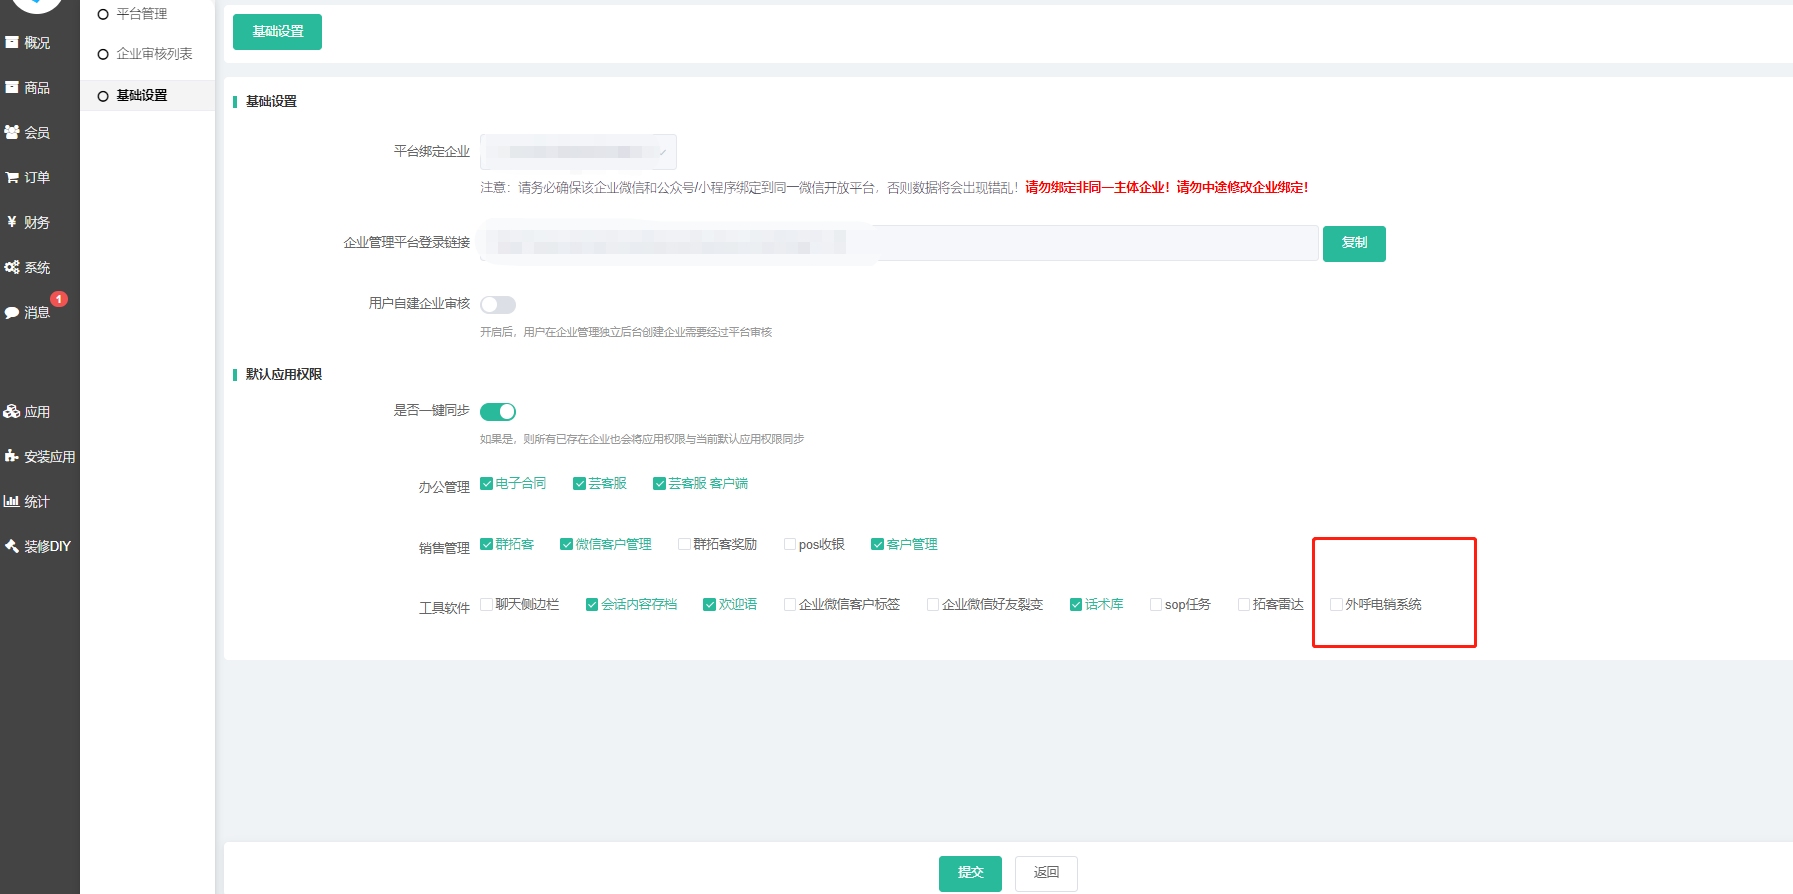This screenshot has height=894, width=1793.
Task: Go to 商品 products in sidebar
Action: point(28,88)
